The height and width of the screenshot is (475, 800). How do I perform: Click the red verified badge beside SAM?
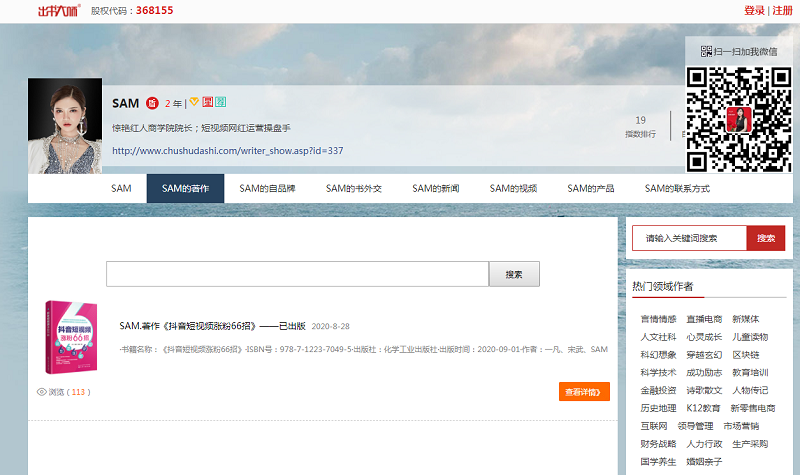152,103
